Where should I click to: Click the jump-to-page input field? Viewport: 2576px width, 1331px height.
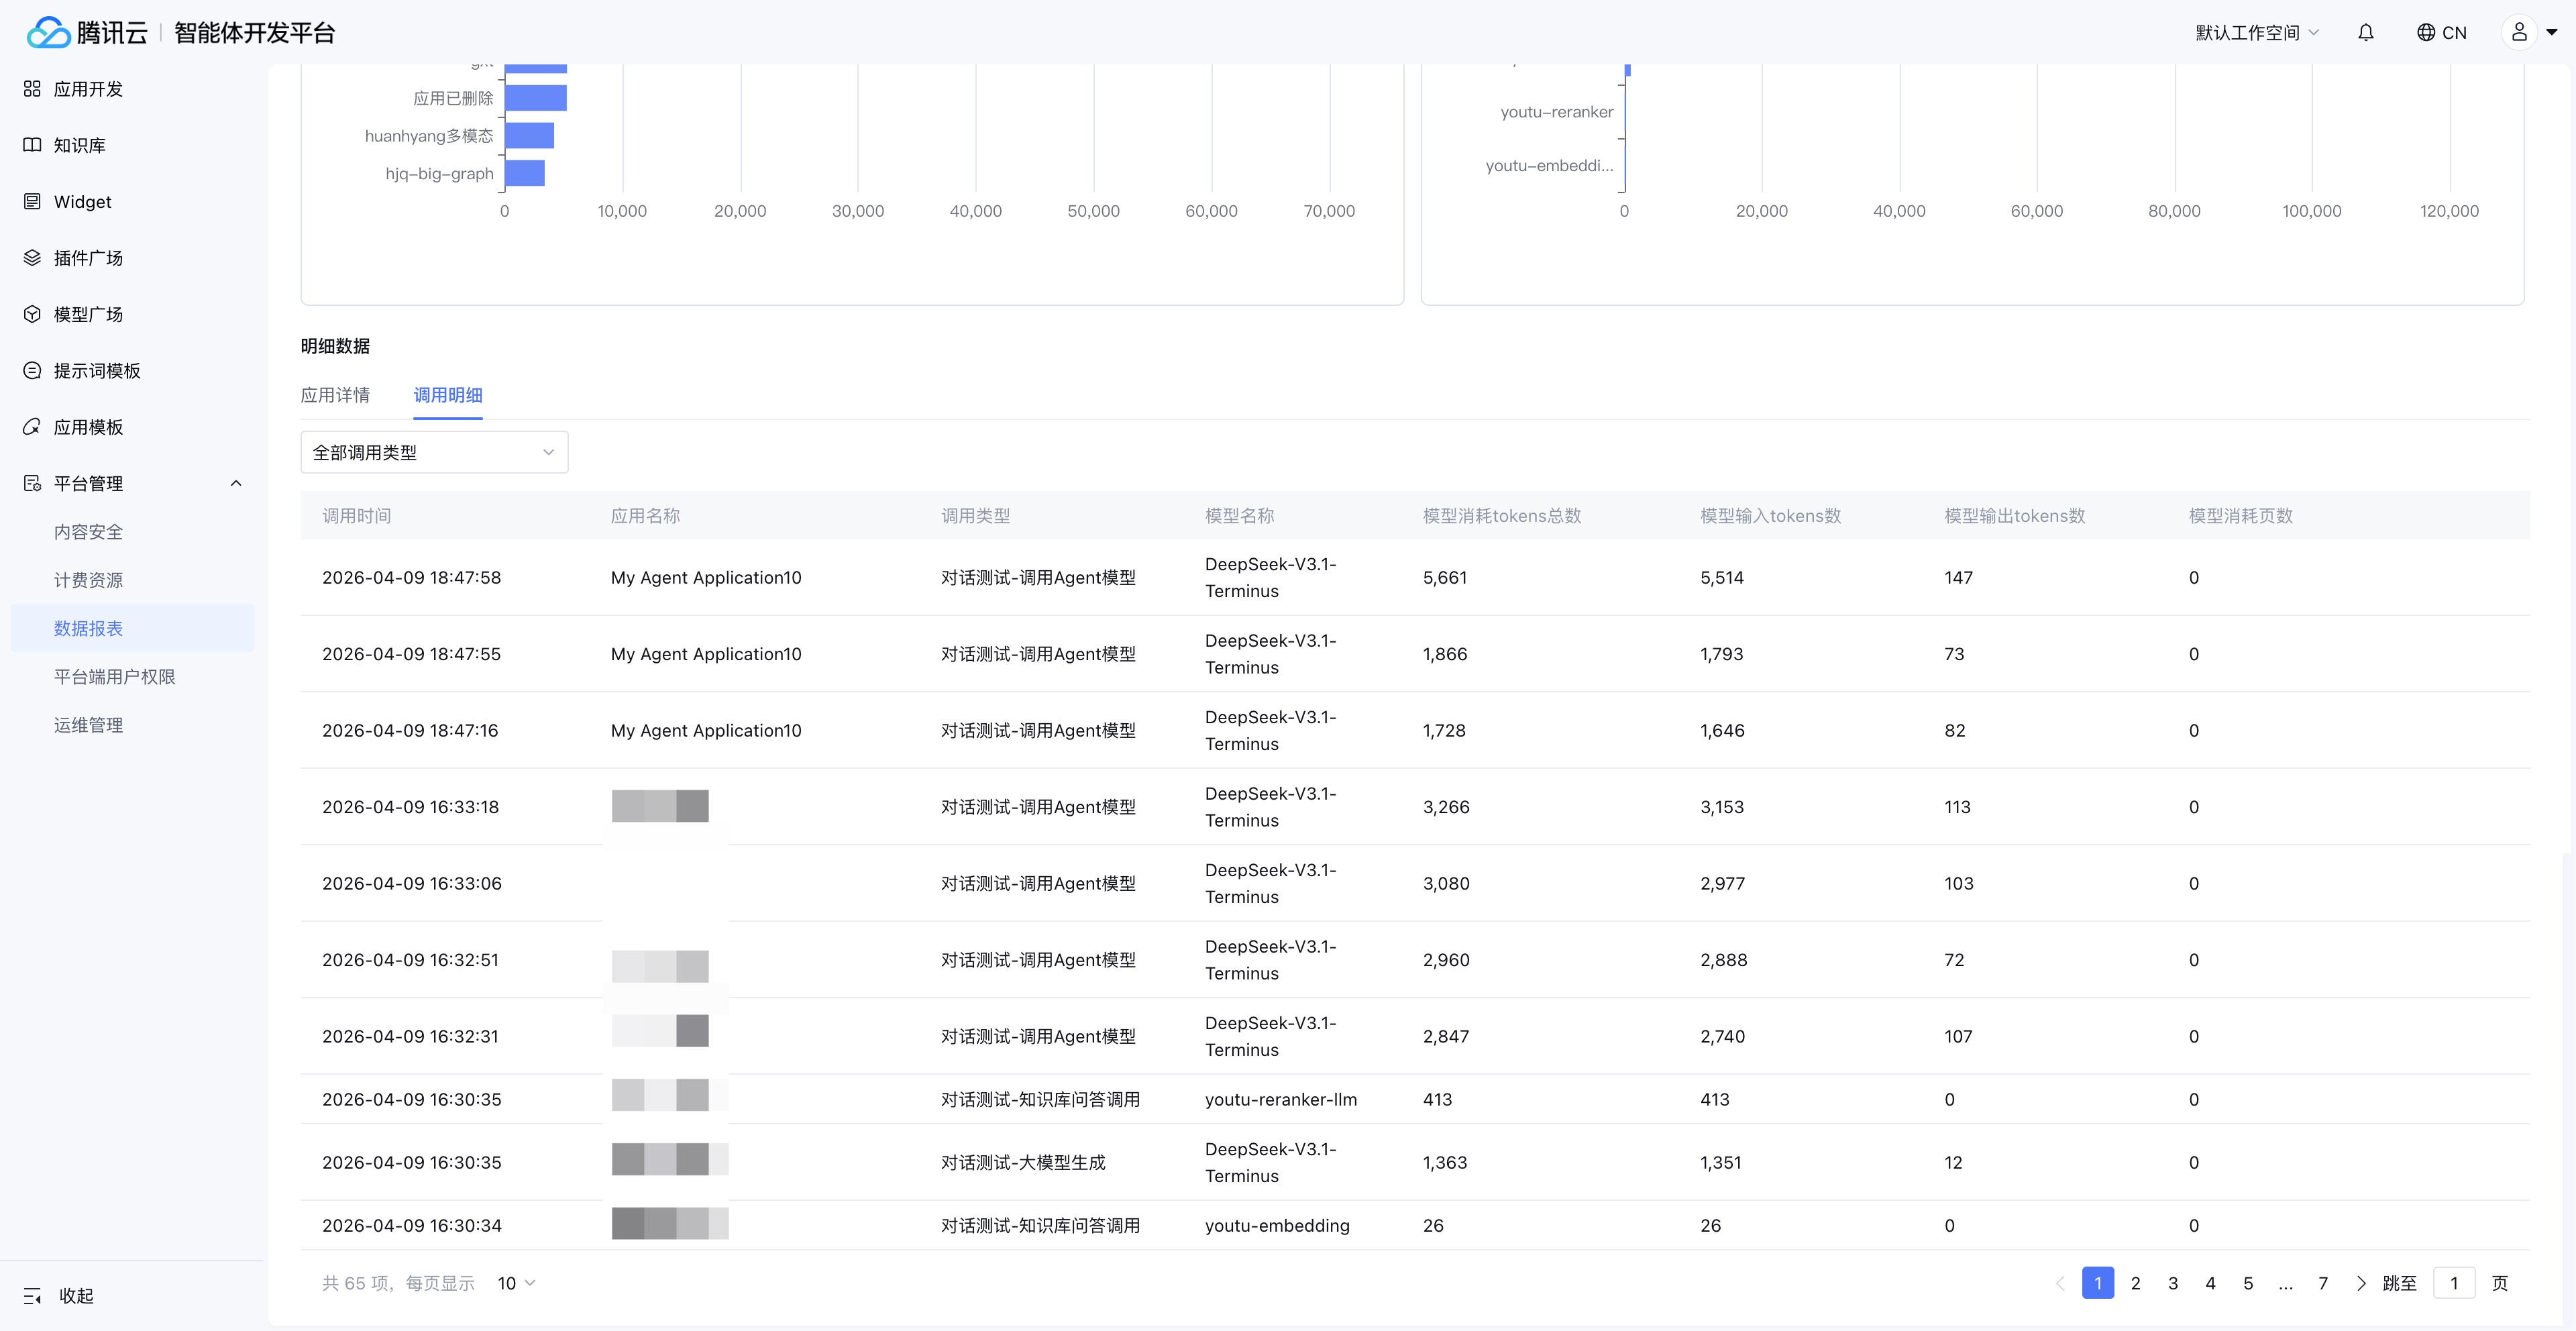(x=2453, y=1283)
